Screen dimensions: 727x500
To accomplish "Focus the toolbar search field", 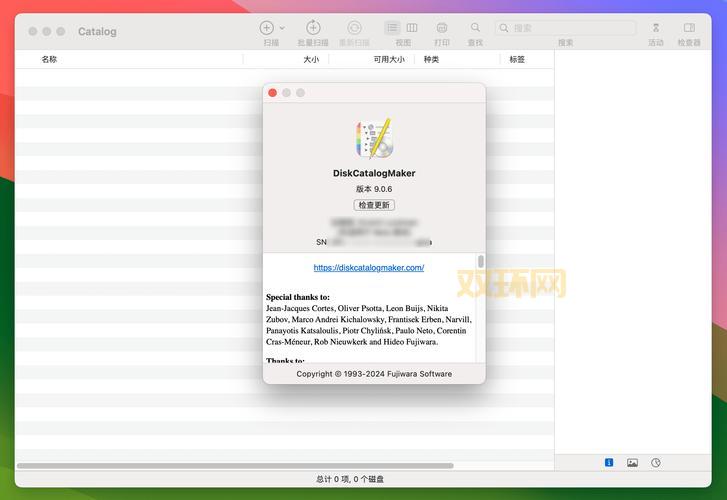I will pyautogui.click(x=565, y=28).
